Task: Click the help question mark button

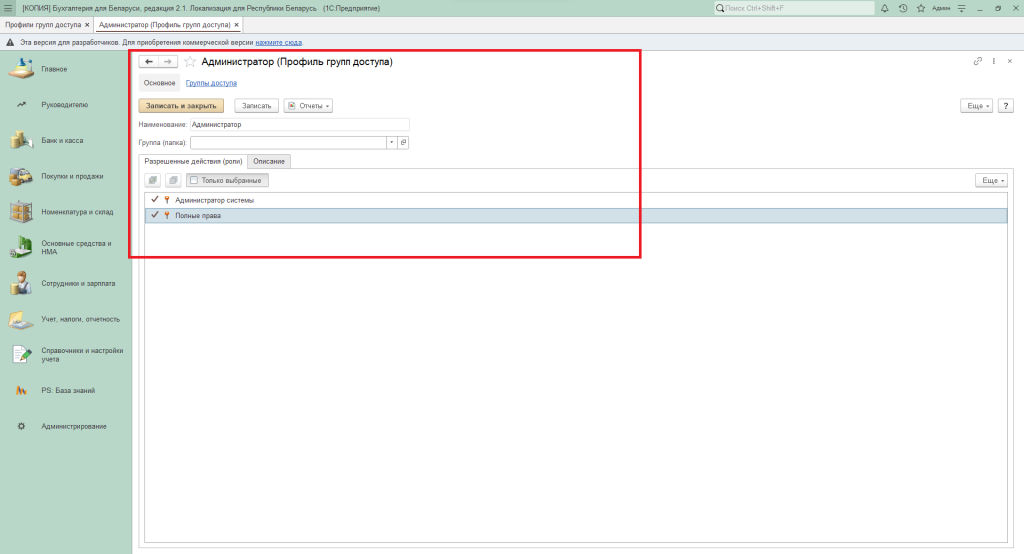Action: coord(1006,105)
